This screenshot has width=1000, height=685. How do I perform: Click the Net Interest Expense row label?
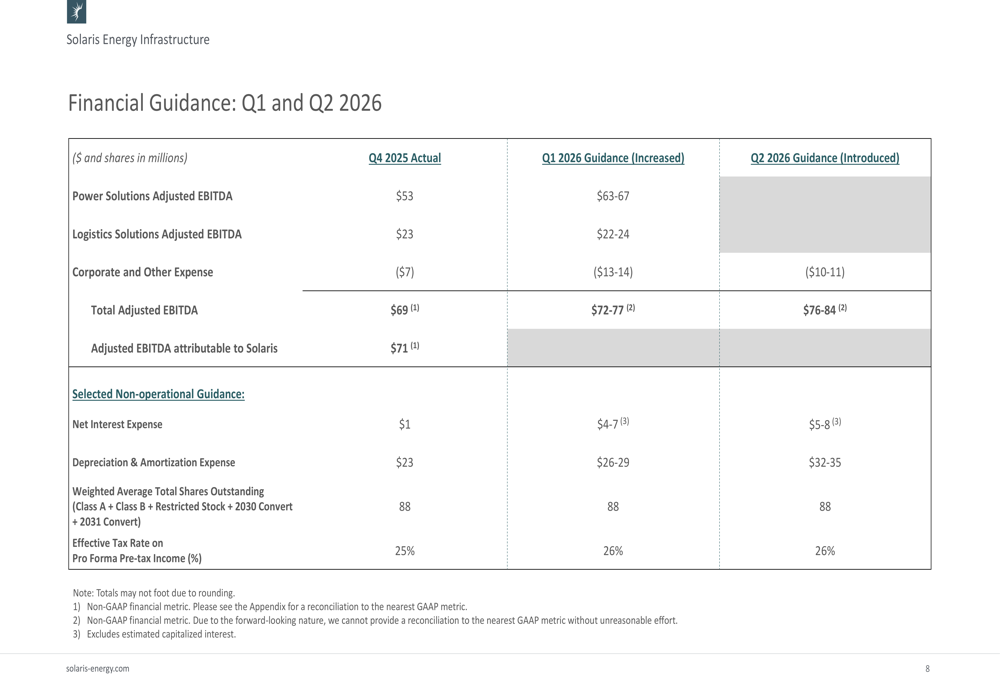coord(117,424)
